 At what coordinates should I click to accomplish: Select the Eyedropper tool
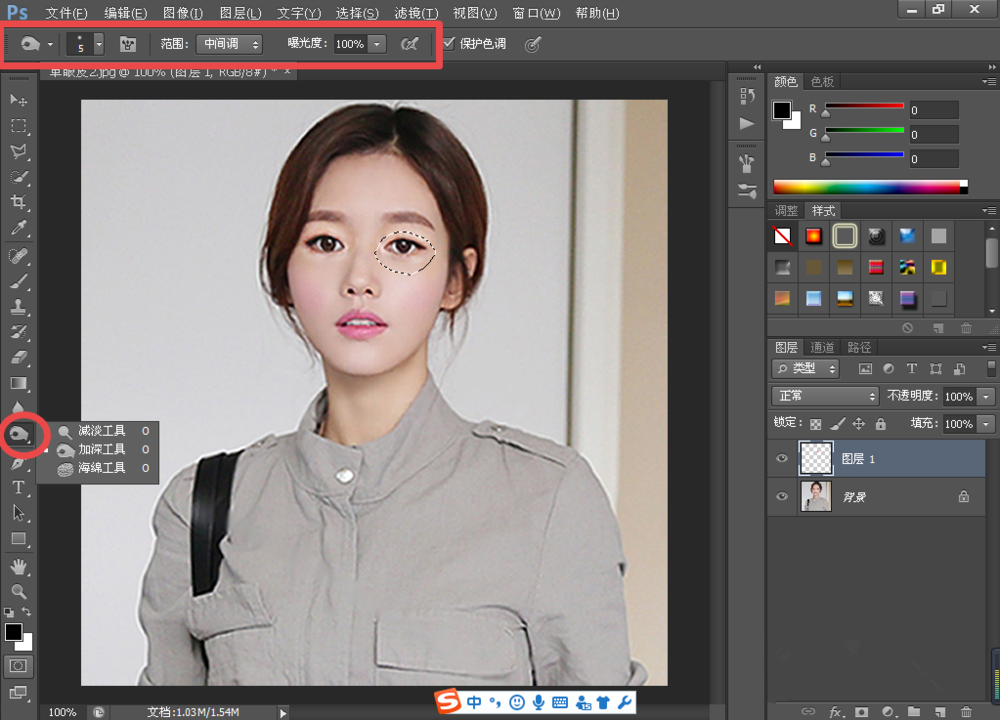pyautogui.click(x=18, y=229)
